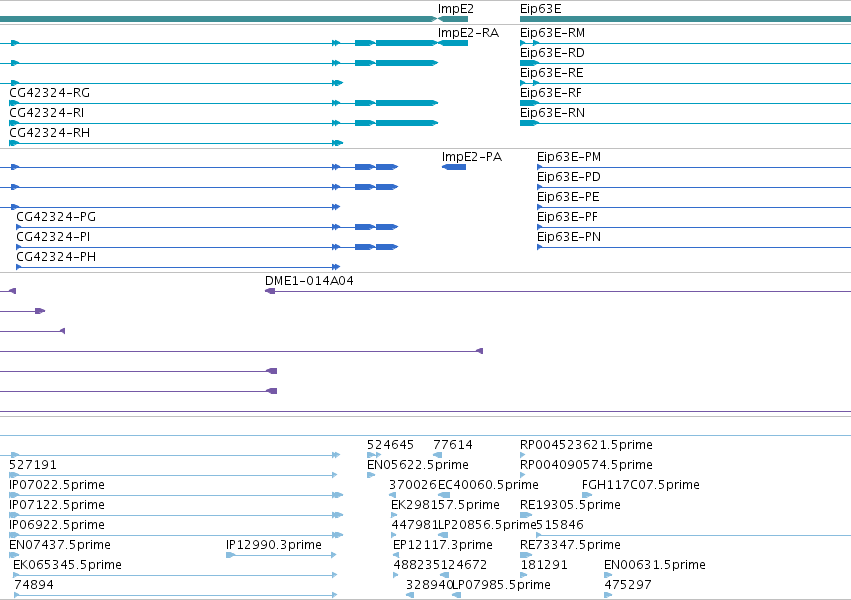This screenshot has height=600, width=851.
Task: Click the IP07122.5prime label
Action: point(57,505)
